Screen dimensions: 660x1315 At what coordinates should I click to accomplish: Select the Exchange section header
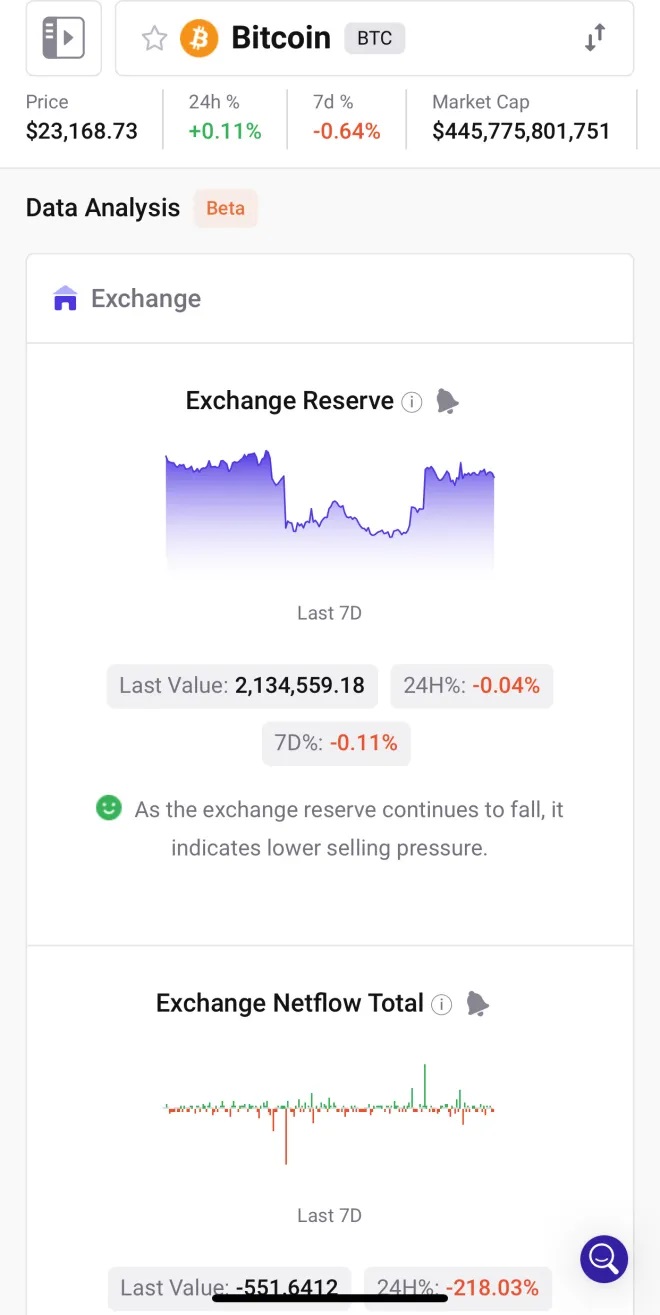(x=146, y=298)
